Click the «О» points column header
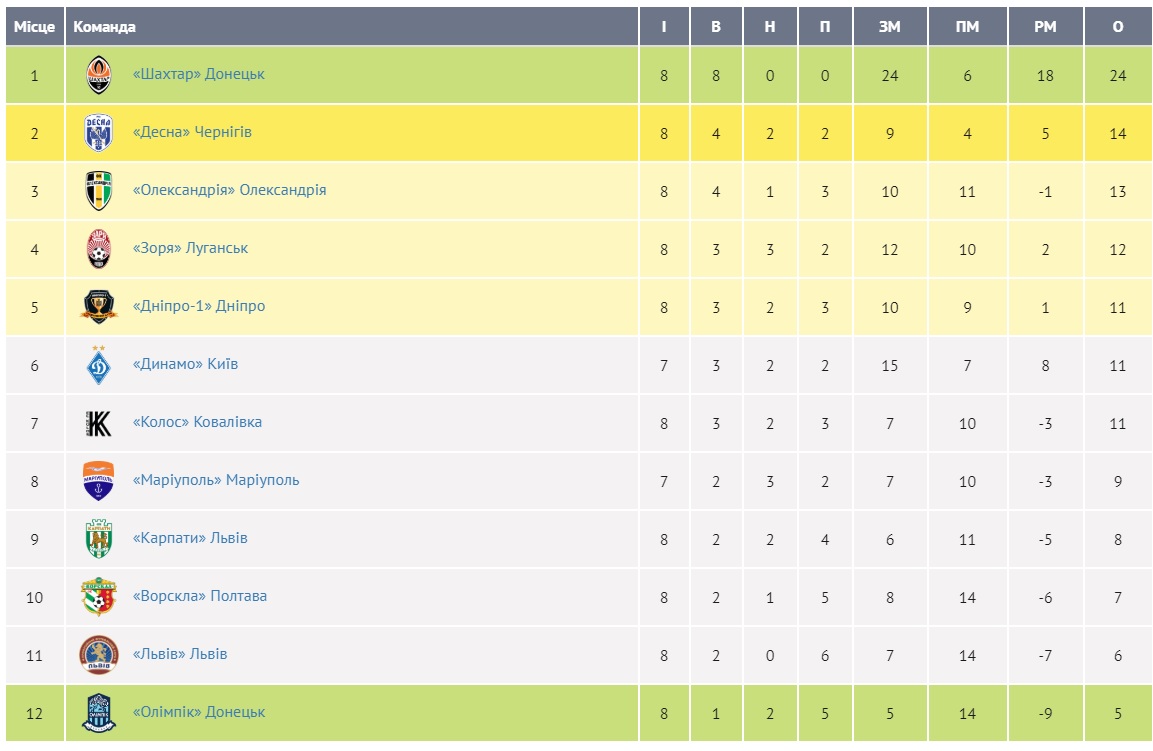This screenshot has width=1153, height=751. [1118, 27]
